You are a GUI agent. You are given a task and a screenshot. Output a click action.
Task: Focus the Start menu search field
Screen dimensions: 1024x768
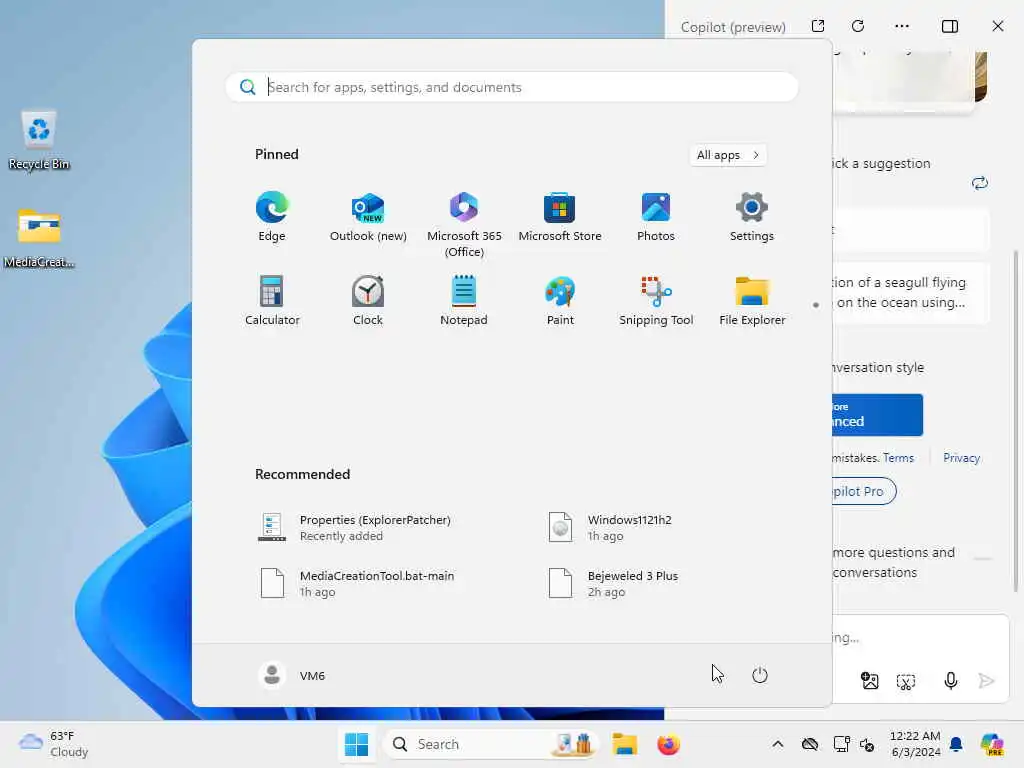[x=512, y=87]
